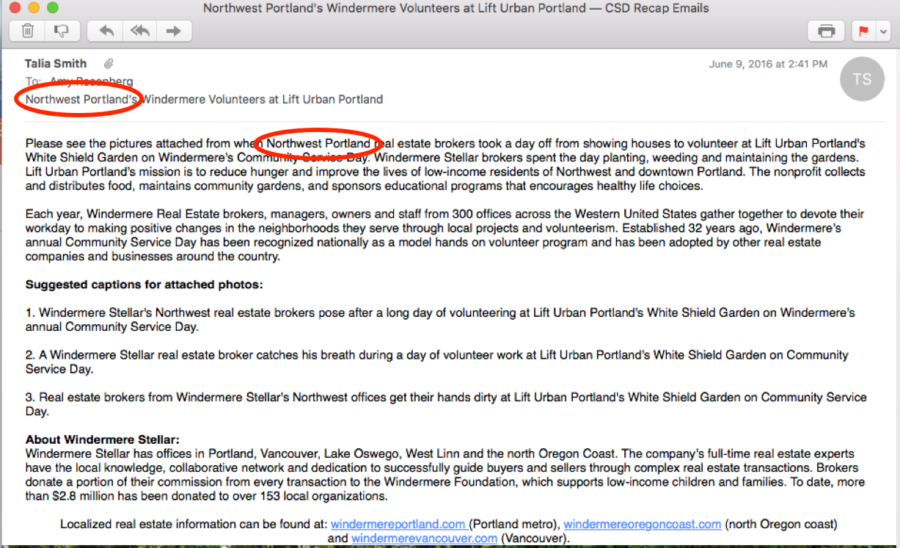Open the windermereoregoncoast.com link
This screenshot has width=900, height=548.
(x=642, y=524)
